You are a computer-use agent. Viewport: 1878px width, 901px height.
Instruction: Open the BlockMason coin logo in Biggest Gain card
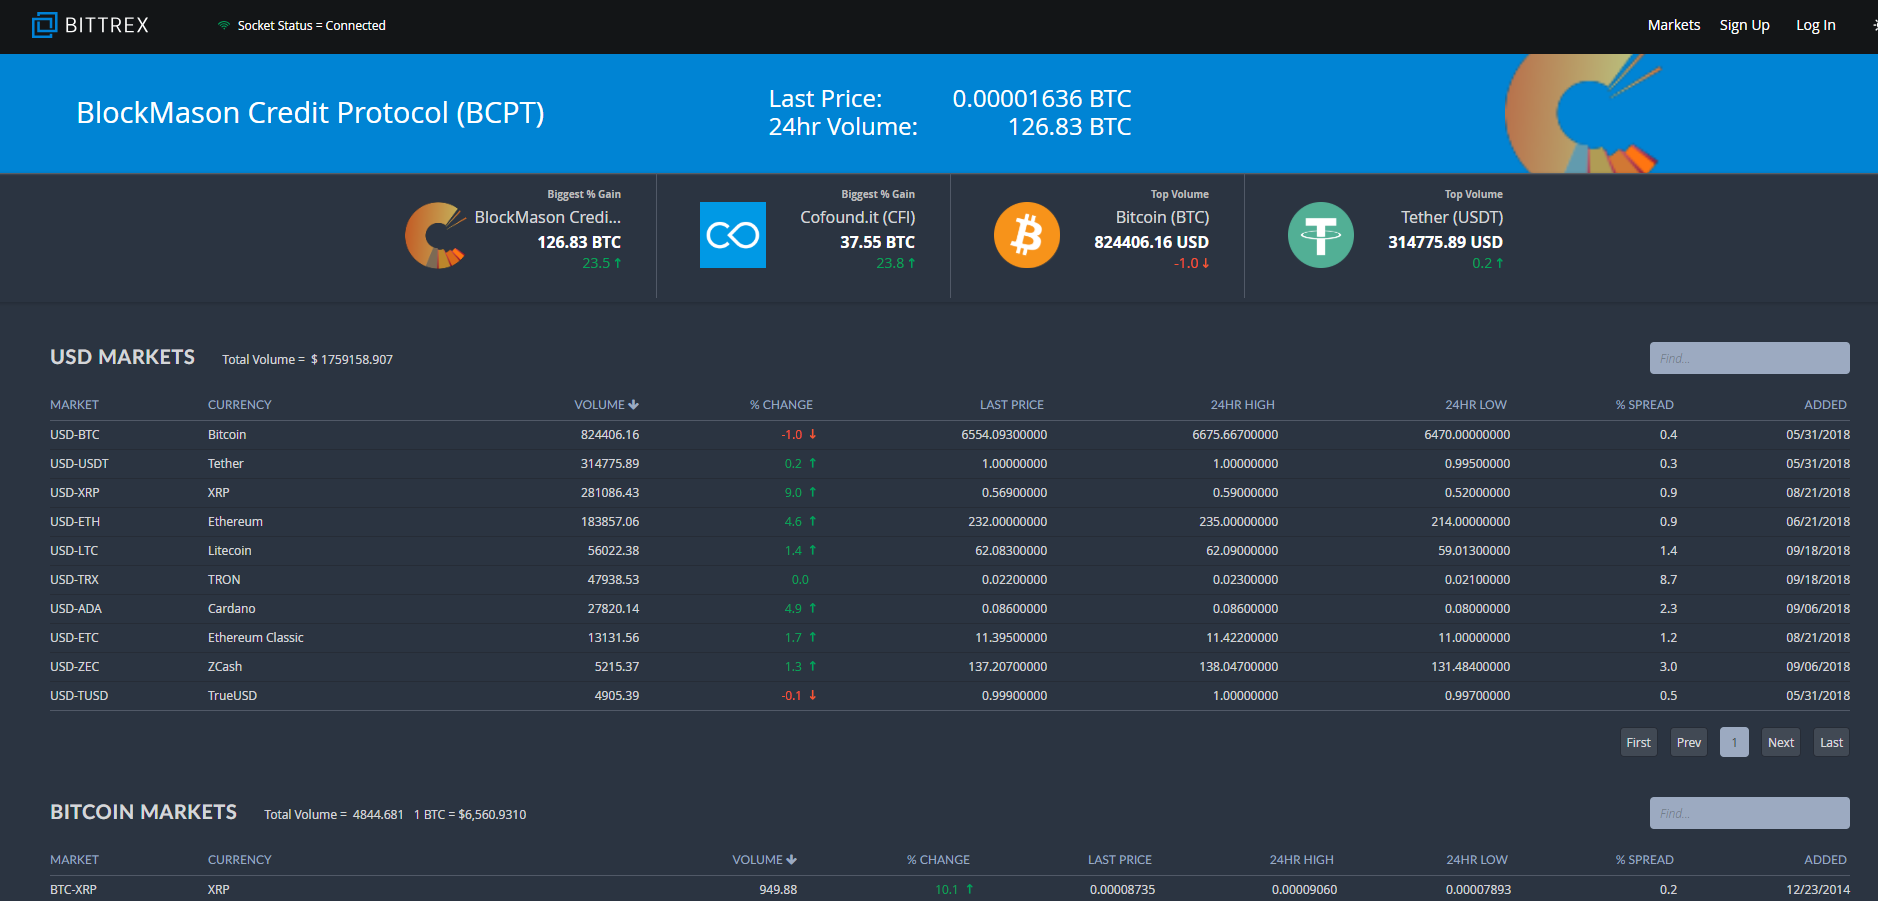click(436, 236)
